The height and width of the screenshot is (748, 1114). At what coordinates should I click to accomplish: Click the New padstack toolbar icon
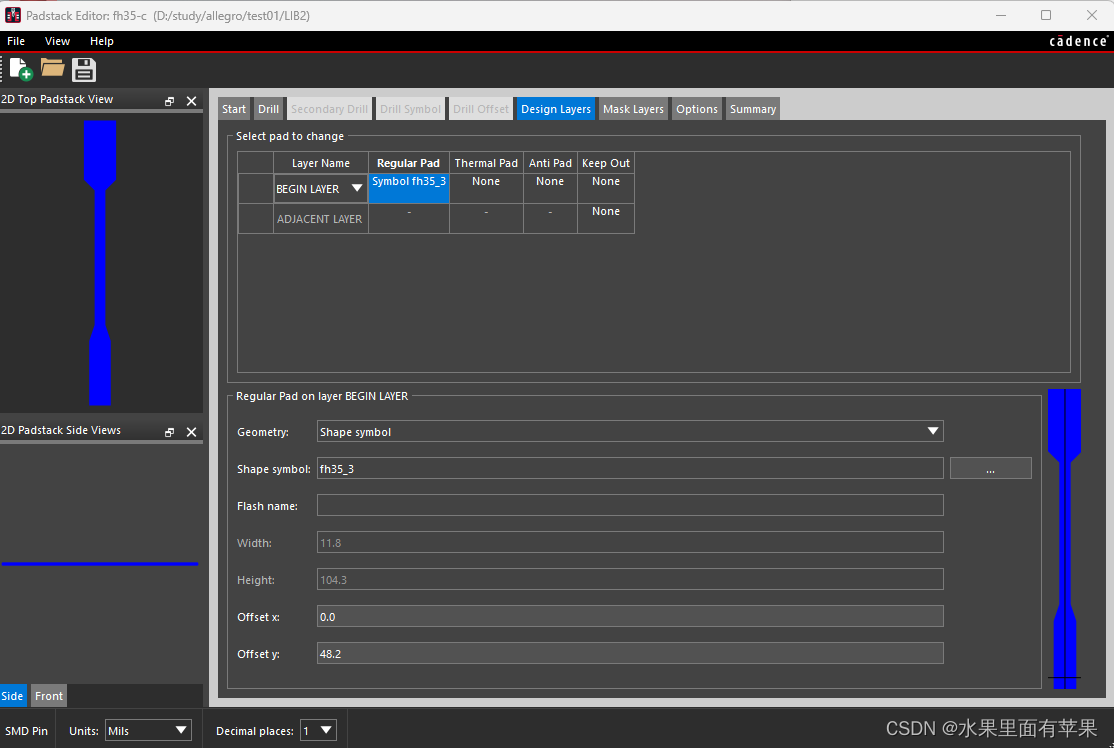point(20,69)
